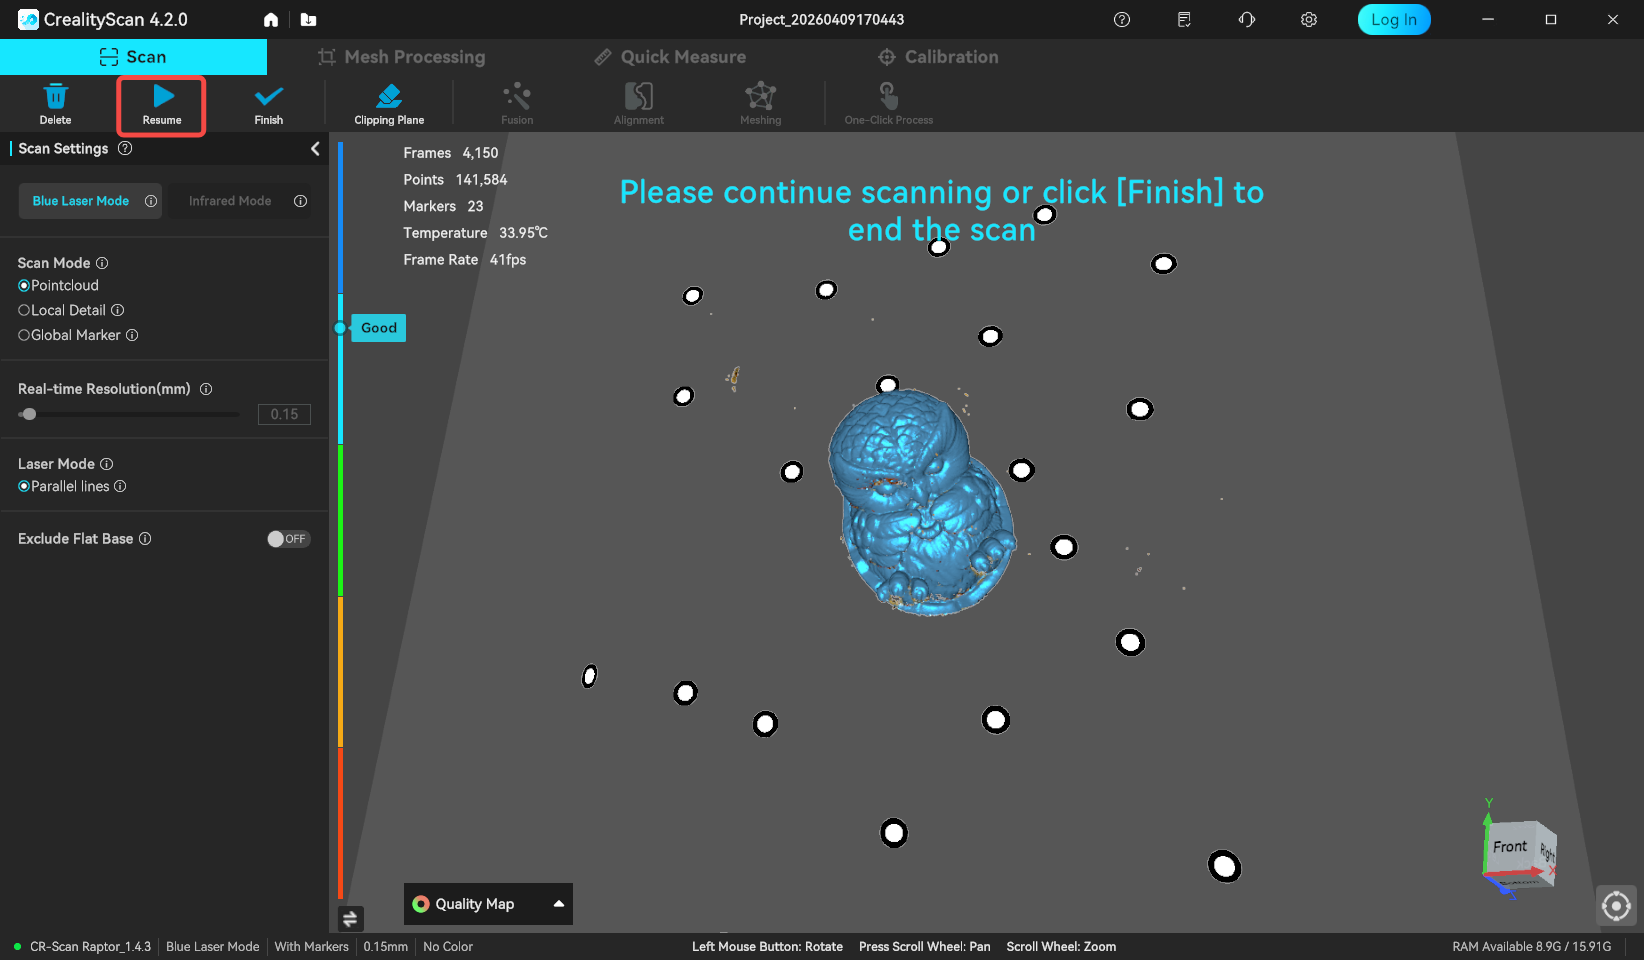Viewport: 1644px width, 960px height.
Task: Click the Log In button
Action: (x=1393, y=20)
